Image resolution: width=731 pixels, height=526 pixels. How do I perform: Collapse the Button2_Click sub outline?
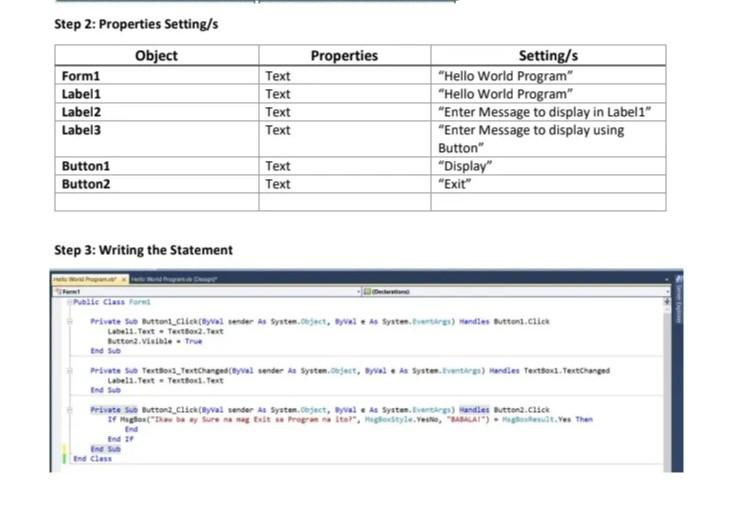[69, 410]
